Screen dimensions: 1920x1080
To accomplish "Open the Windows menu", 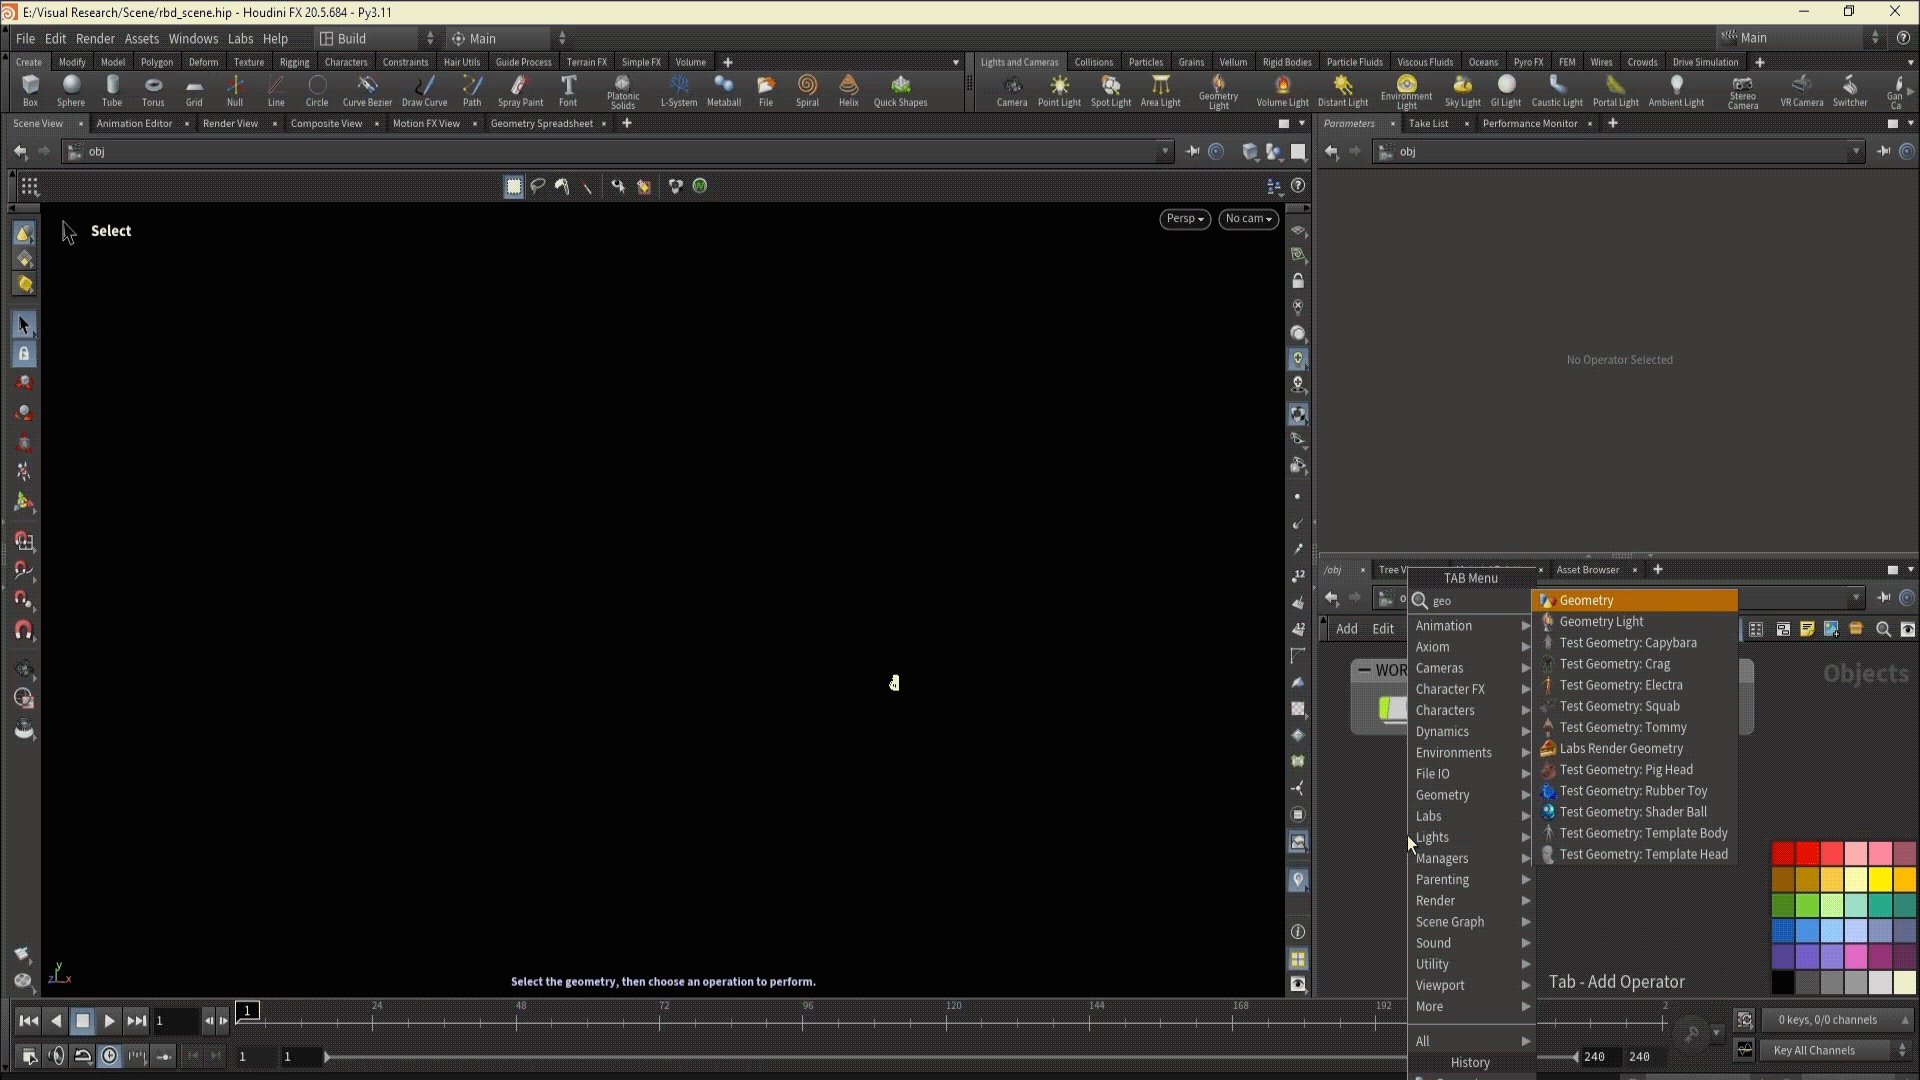I will pos(193,38).
